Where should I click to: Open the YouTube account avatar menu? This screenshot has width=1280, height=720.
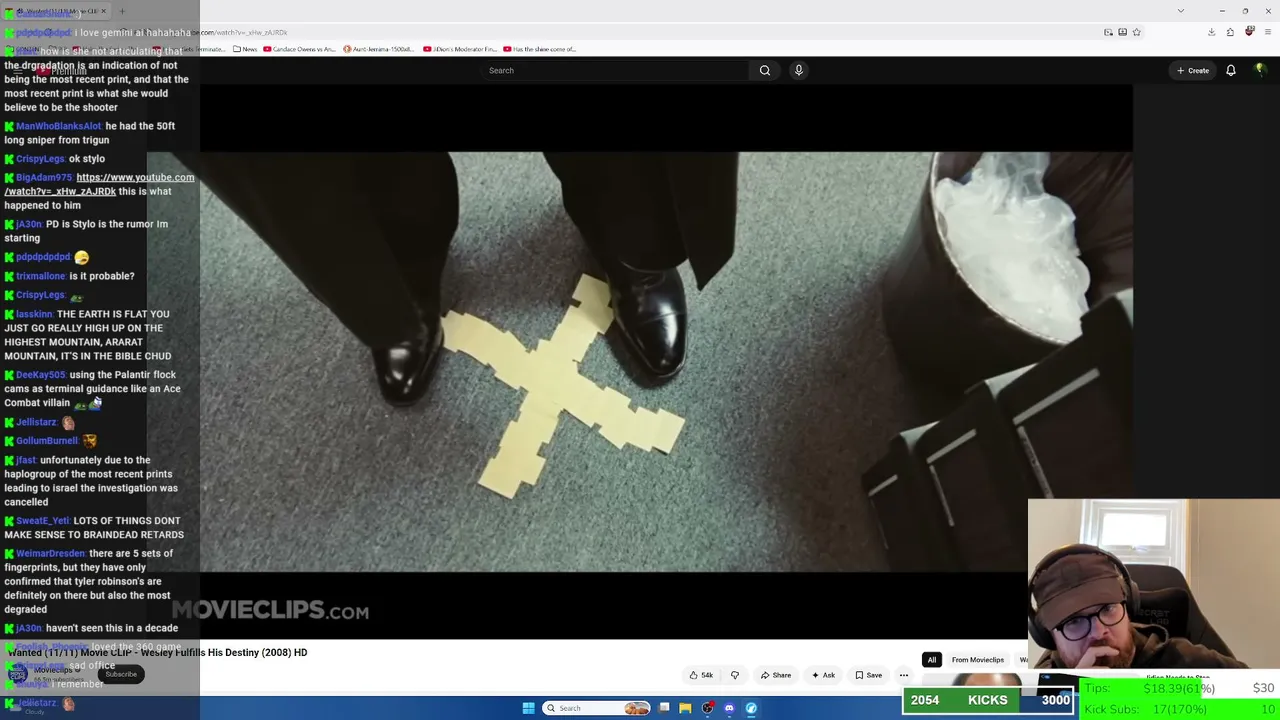point(1260,70)
